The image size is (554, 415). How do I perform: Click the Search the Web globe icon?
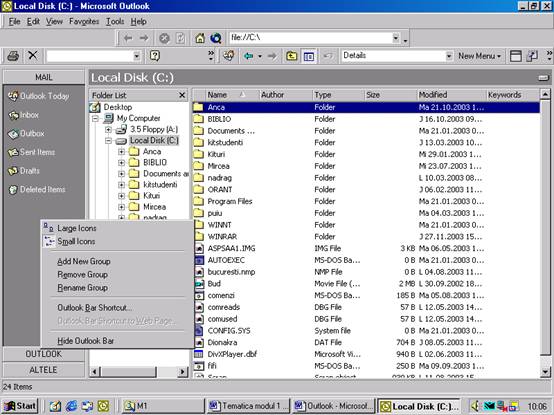coord(216,38)
